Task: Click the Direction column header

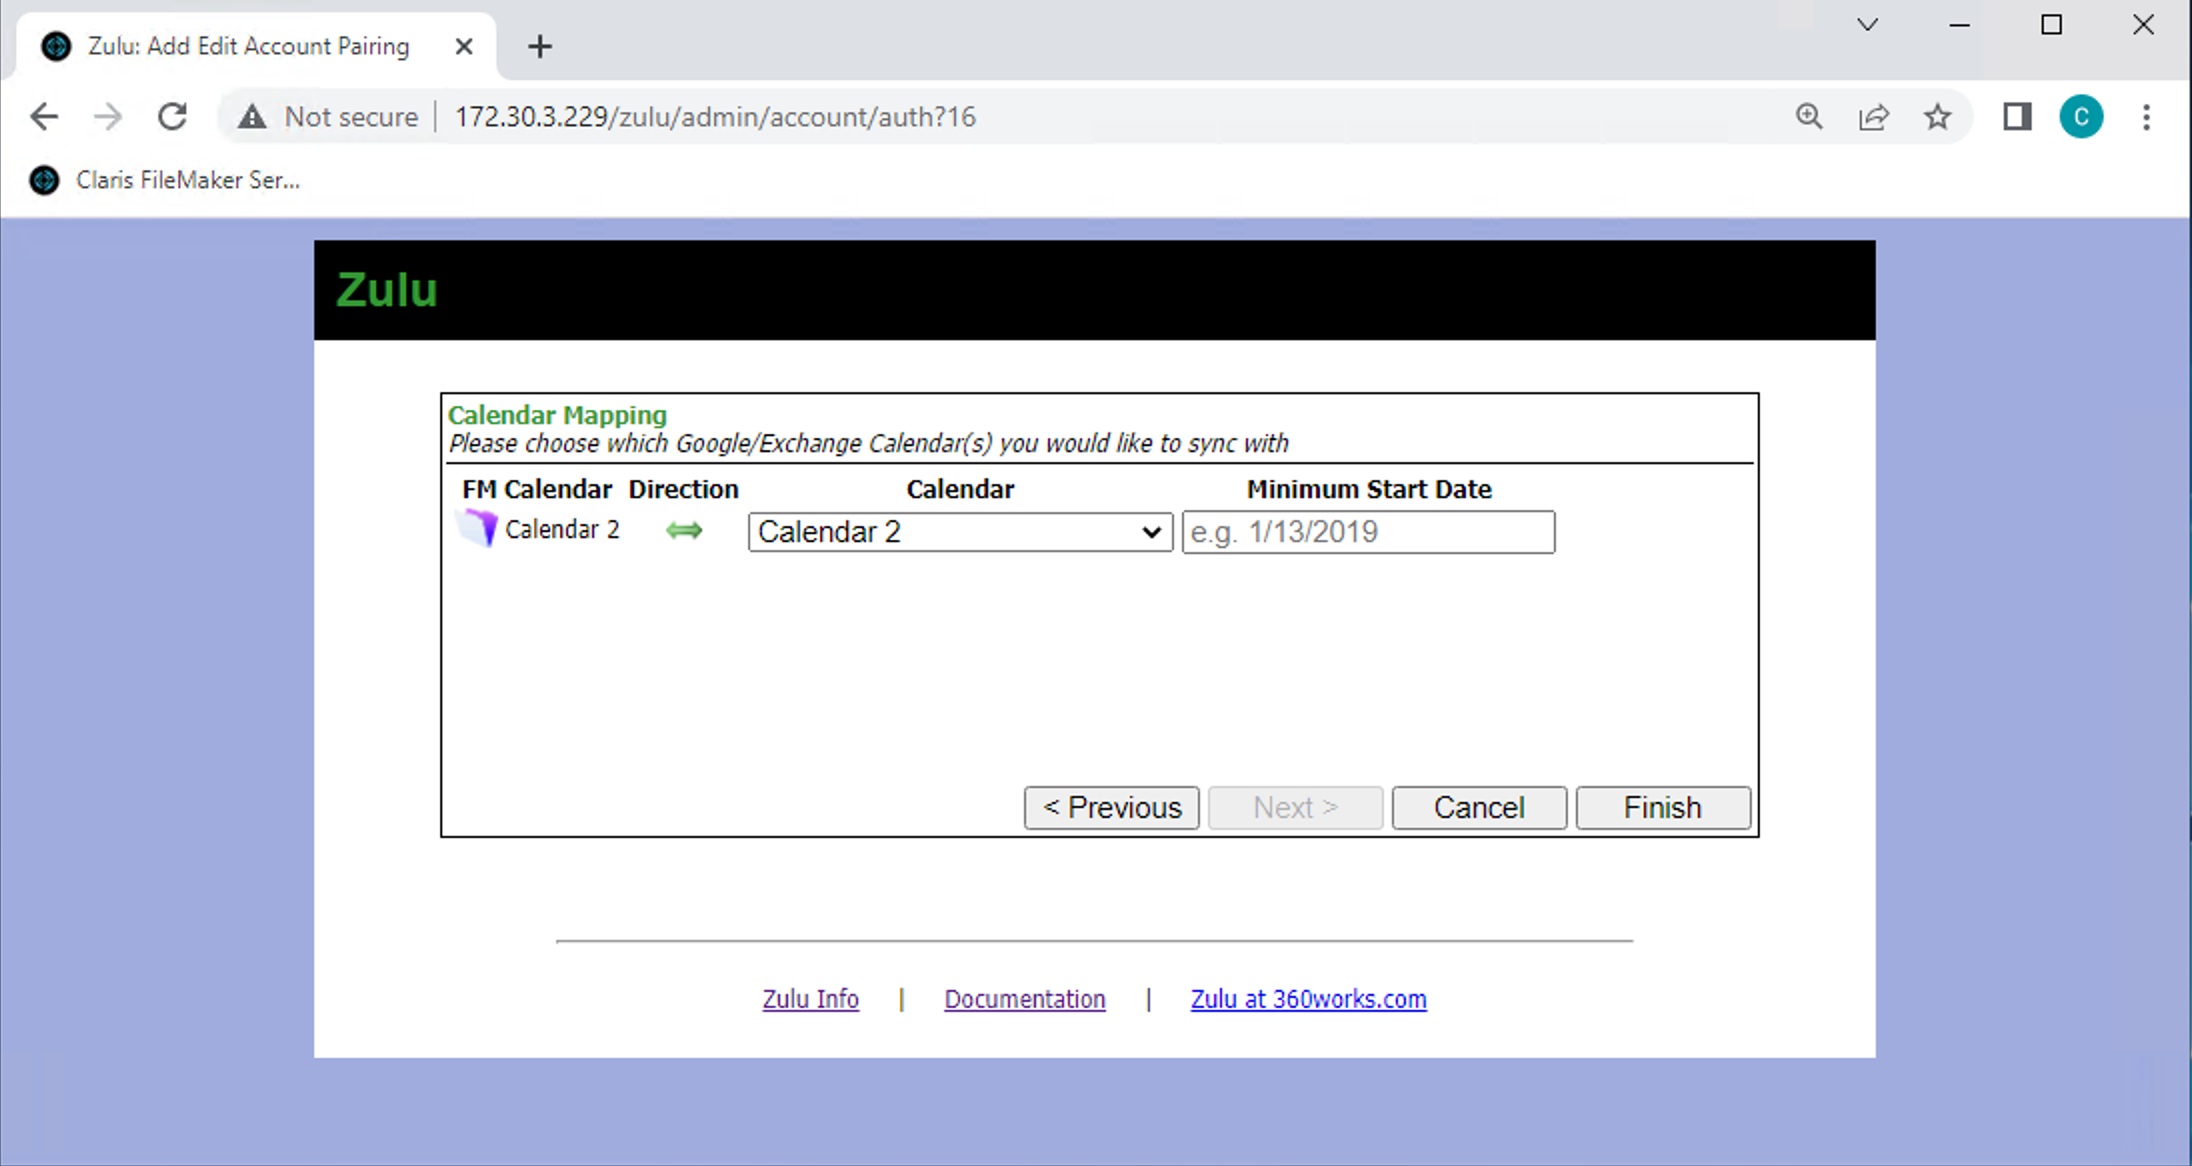Action: click(x=683, y=489)
